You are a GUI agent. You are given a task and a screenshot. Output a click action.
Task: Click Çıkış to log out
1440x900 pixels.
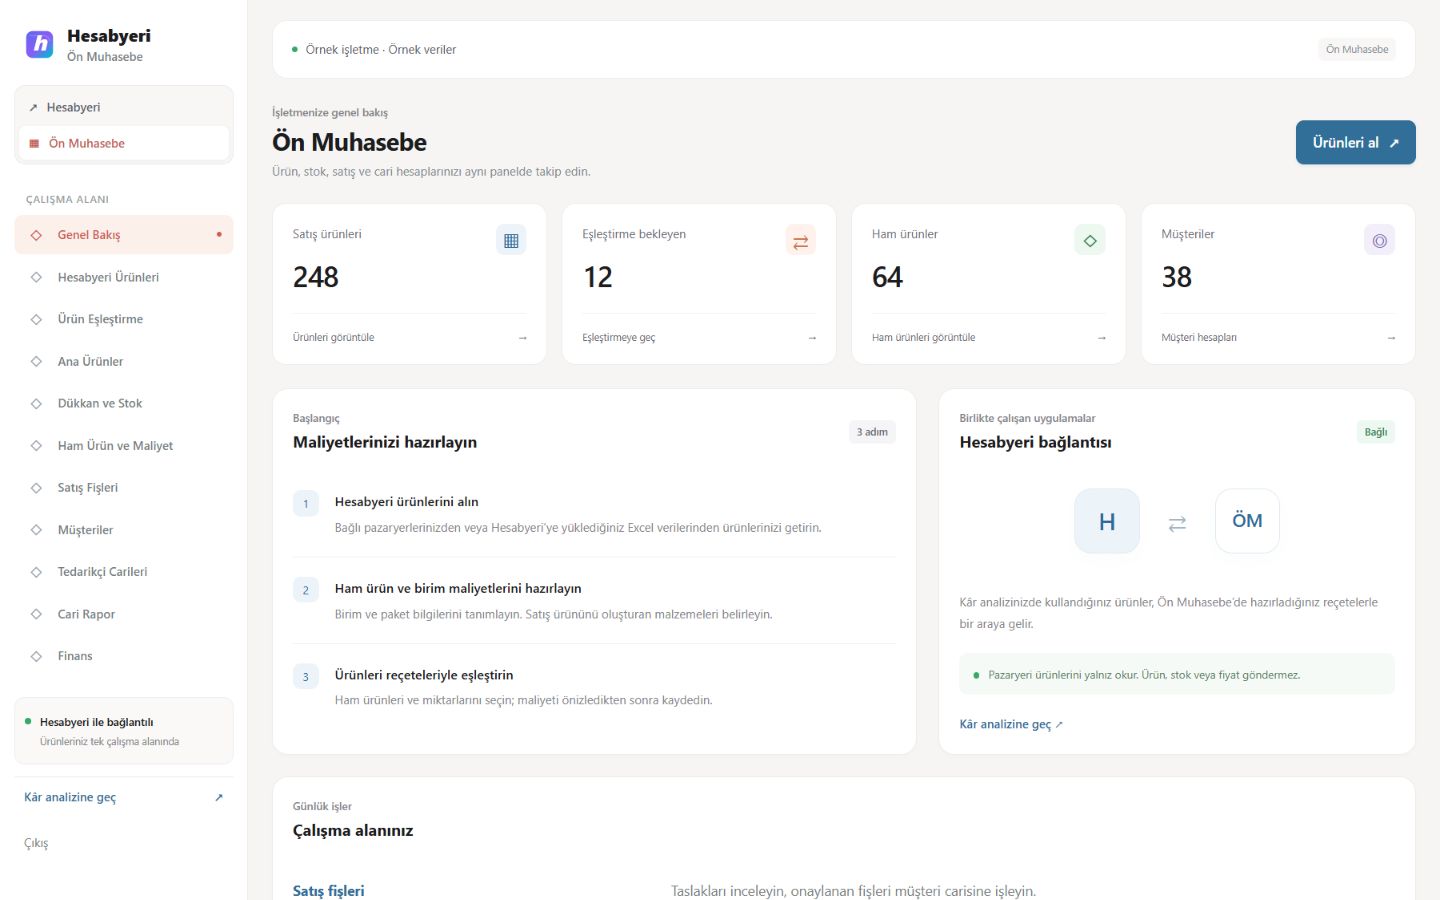point(36,843)
